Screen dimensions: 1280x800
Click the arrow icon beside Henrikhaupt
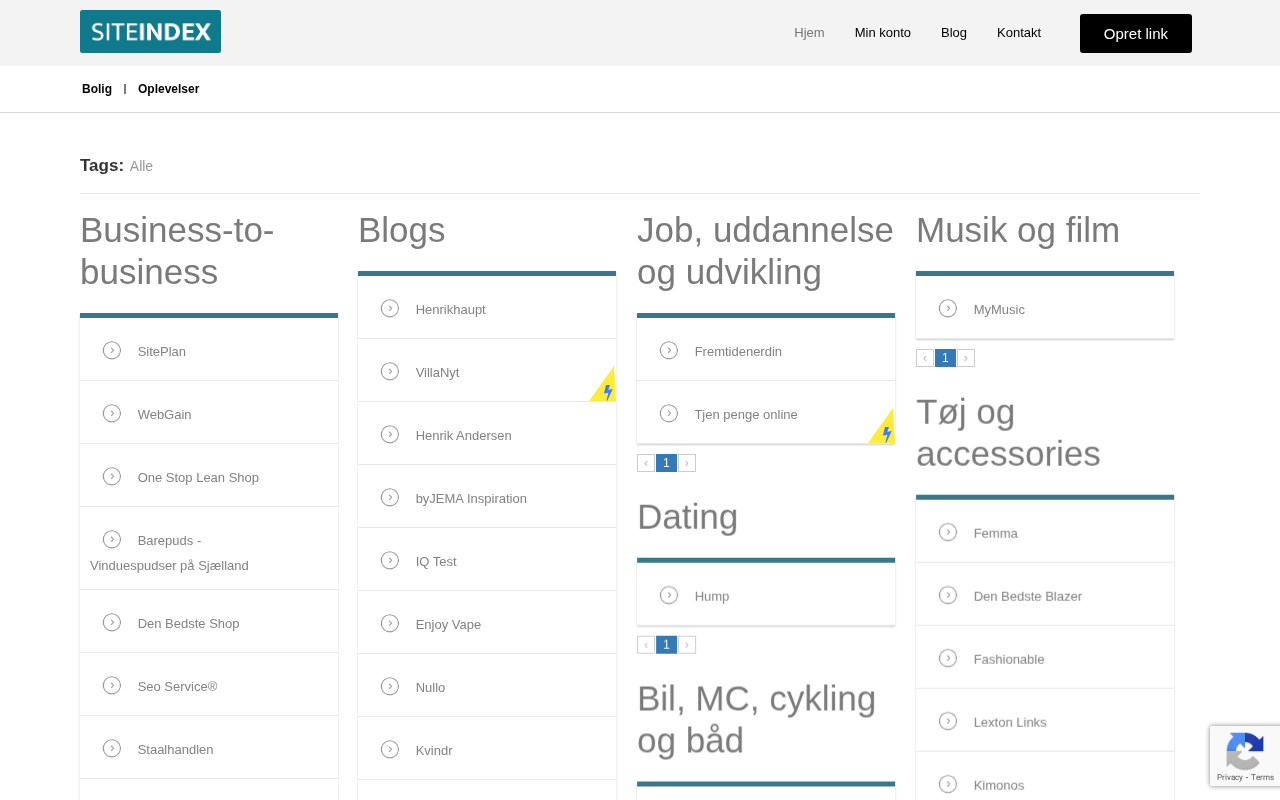pyautogui.click(x=390, y=308)
